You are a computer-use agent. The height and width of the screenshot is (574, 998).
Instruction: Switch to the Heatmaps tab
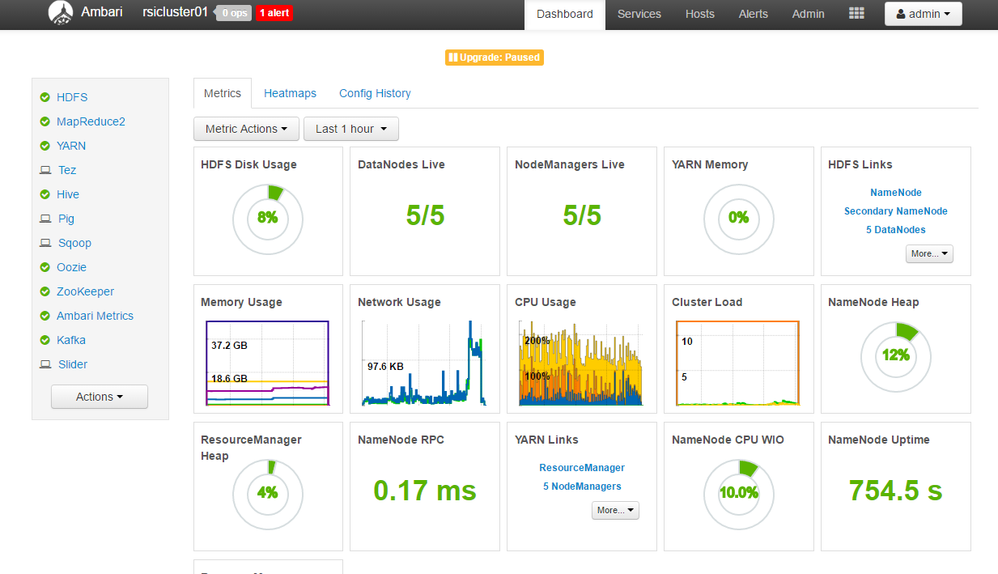(290, 93)
